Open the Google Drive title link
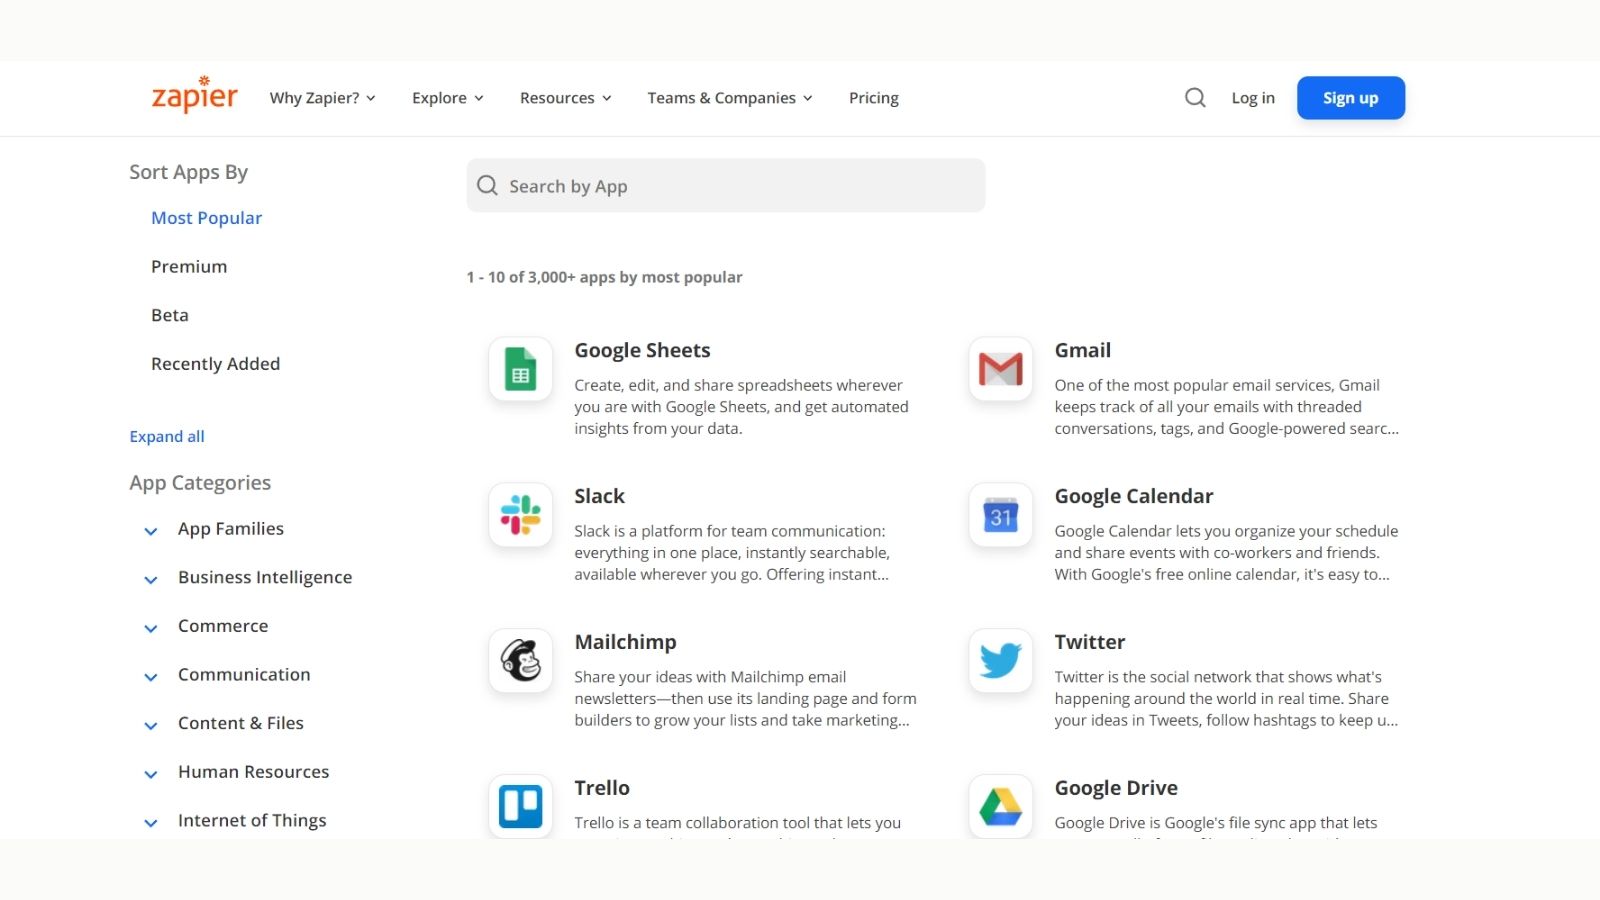Image resolution: width=1600 pixels, height=900 pixels. click(1116, 788)
